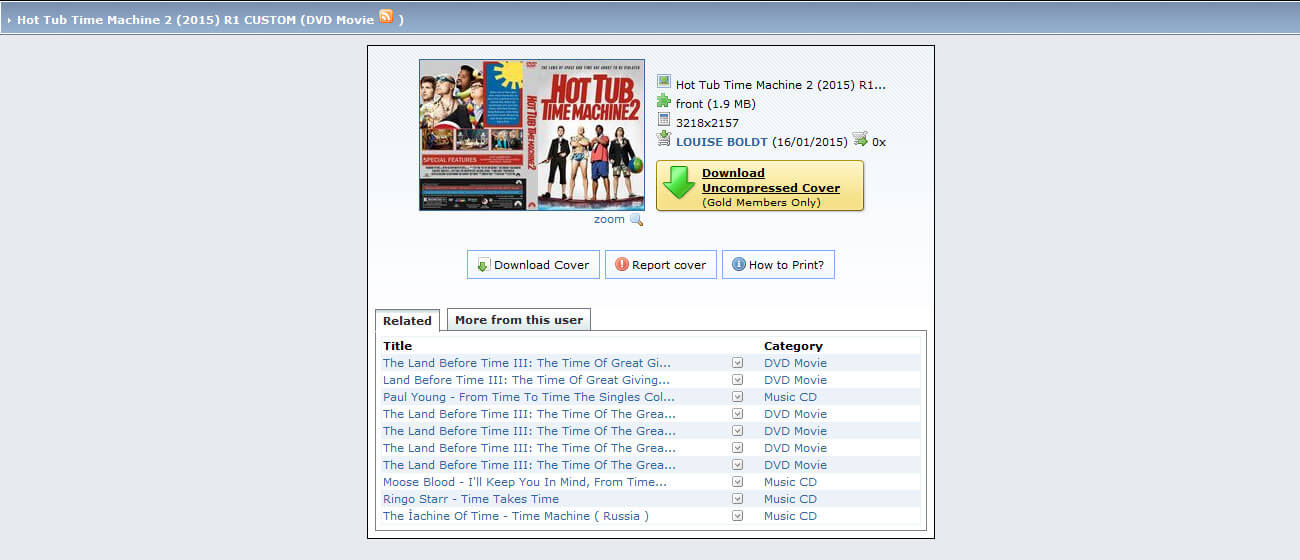Expand dropdown for Paul Young row

point(738,397)
